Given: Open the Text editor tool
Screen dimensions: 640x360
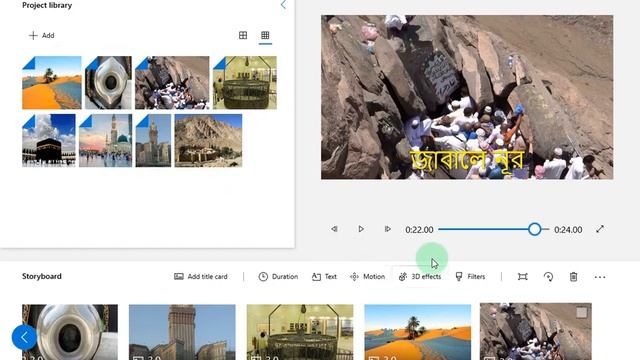Looking at the screenshot, I should 324,277.
